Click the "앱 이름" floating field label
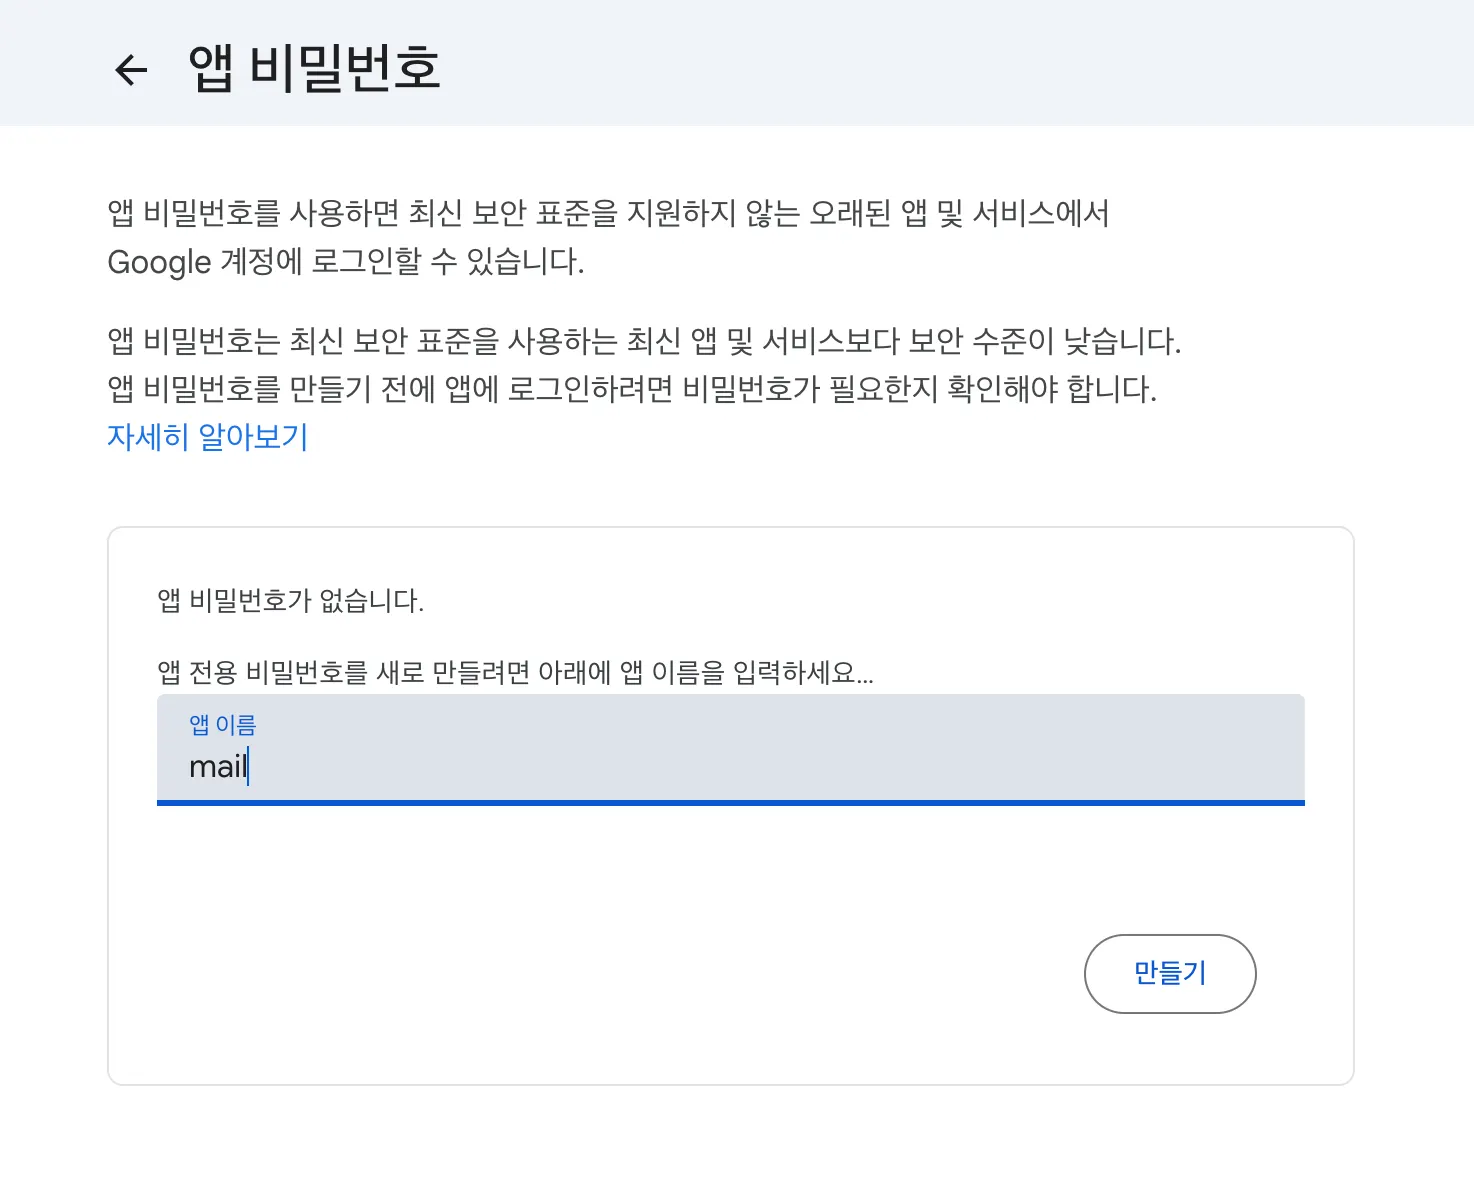The height and width of the screenshot is (1178, 1474). [x=222, y=724]
